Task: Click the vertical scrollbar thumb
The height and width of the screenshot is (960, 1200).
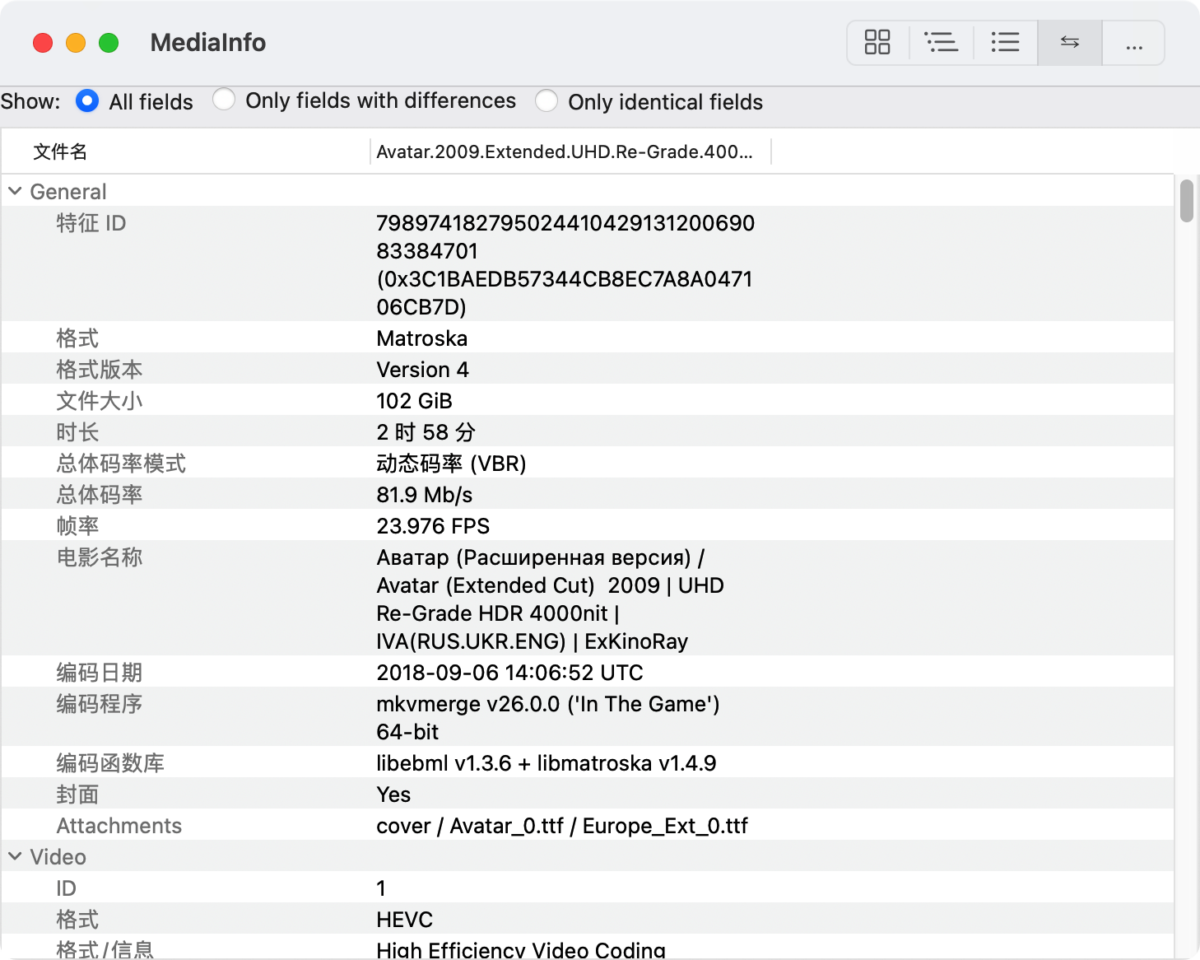Action: (1187, 200)
